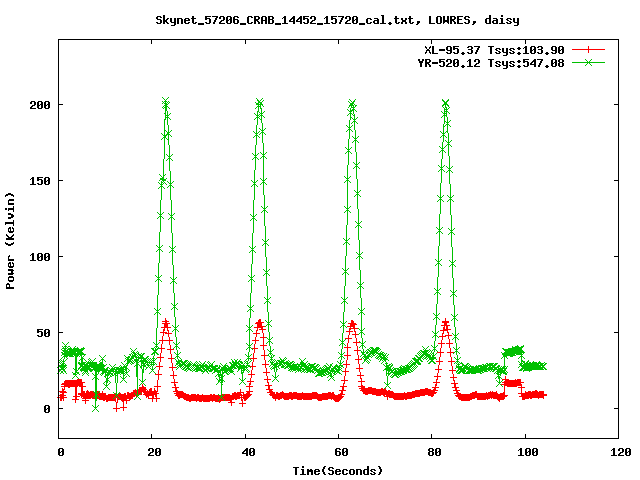Click the y-axis value 100
This screenshot has width=640, height=480.
40,257
